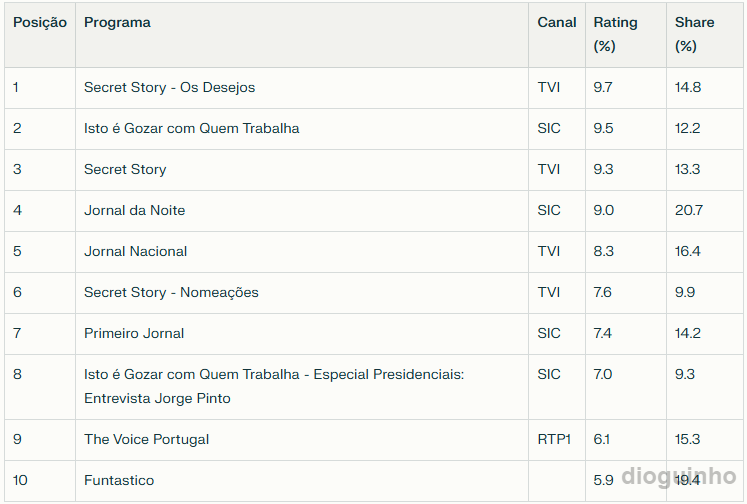
Task: Click the Rating (%) column header
Action: coord(615,34)
